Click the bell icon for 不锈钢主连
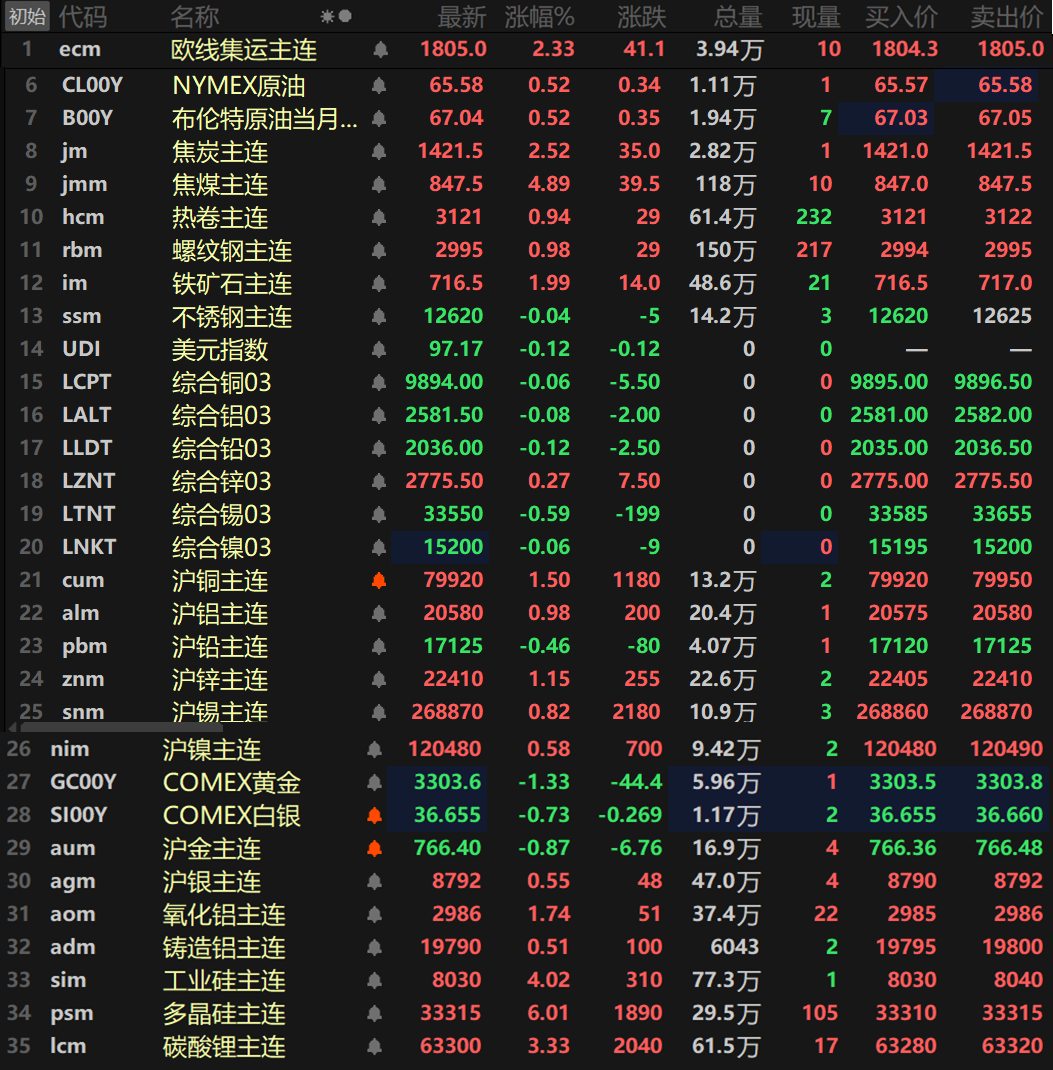 click(379, 316)
